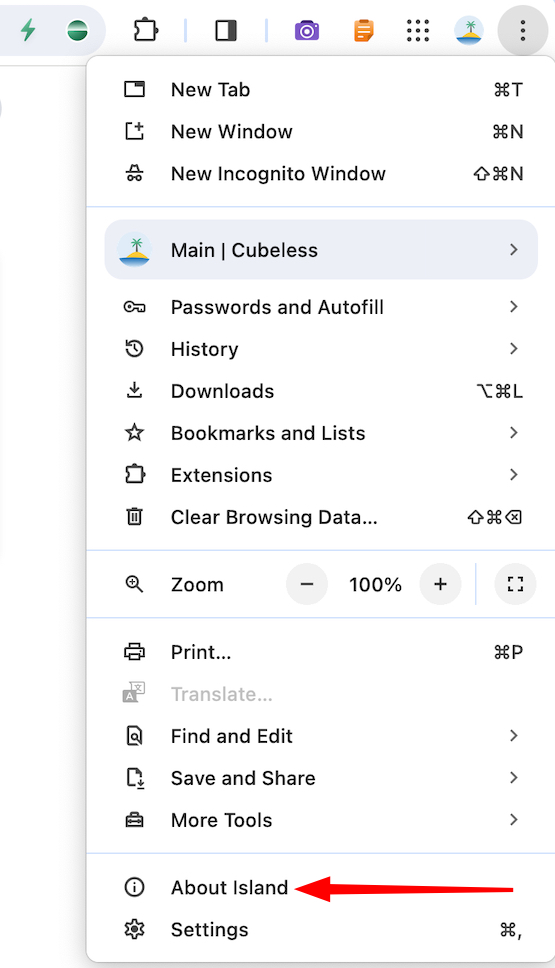Expand the Main | Cubeless profile submenu
Viewport: 555px width, 968px height.
click(x=321, y=250)
